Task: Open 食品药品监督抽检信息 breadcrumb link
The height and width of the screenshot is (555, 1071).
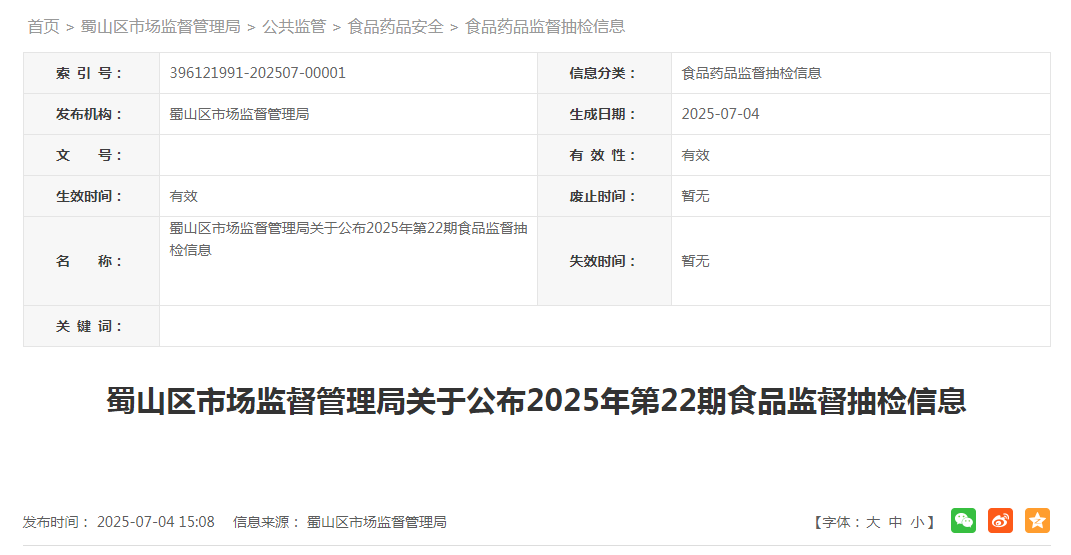Action: coord(545,27)
